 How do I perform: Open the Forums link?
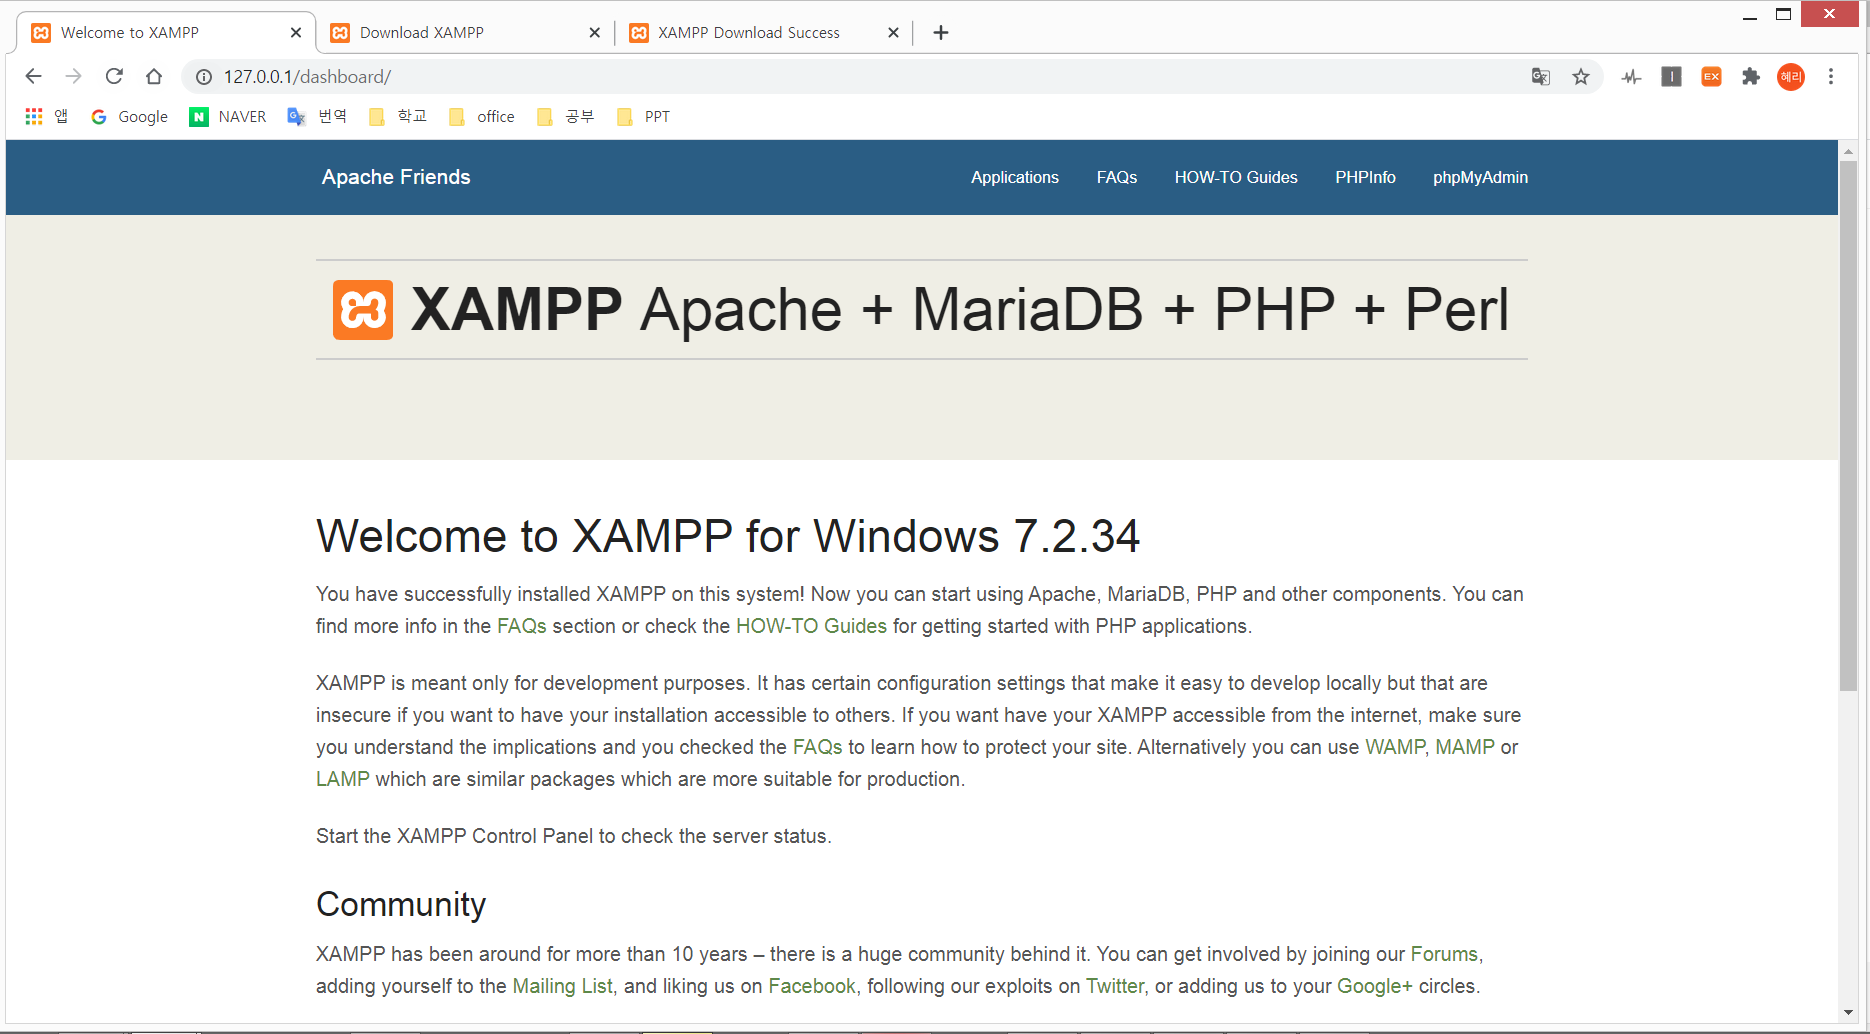(x=1444, y=954)
